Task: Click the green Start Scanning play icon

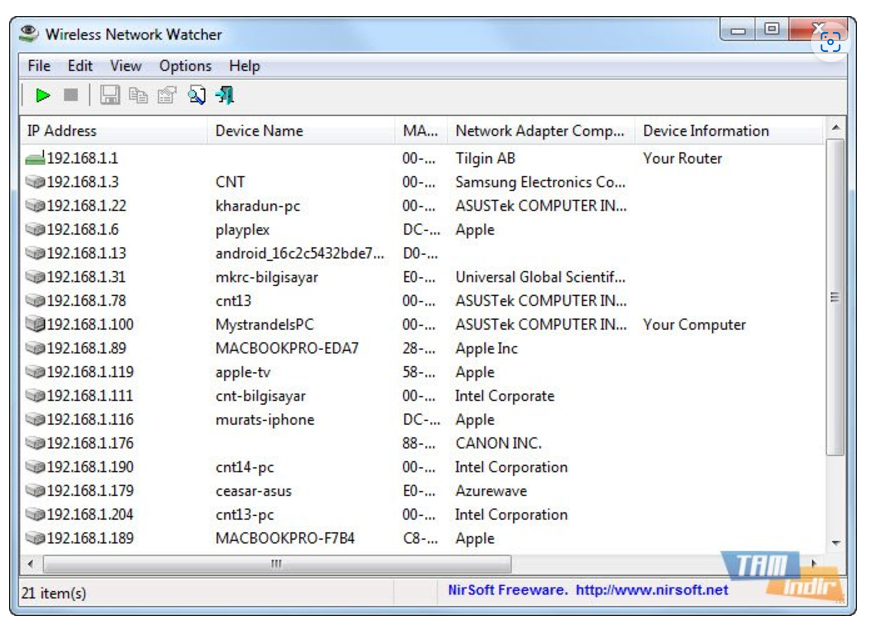Action: tap(42, 95)
